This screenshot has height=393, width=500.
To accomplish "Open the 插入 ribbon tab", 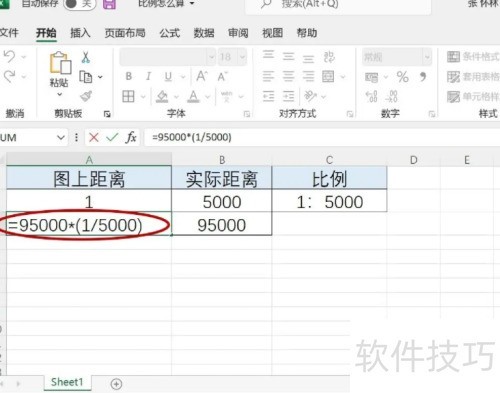I will pyautogui.click(x=80, y=33).
